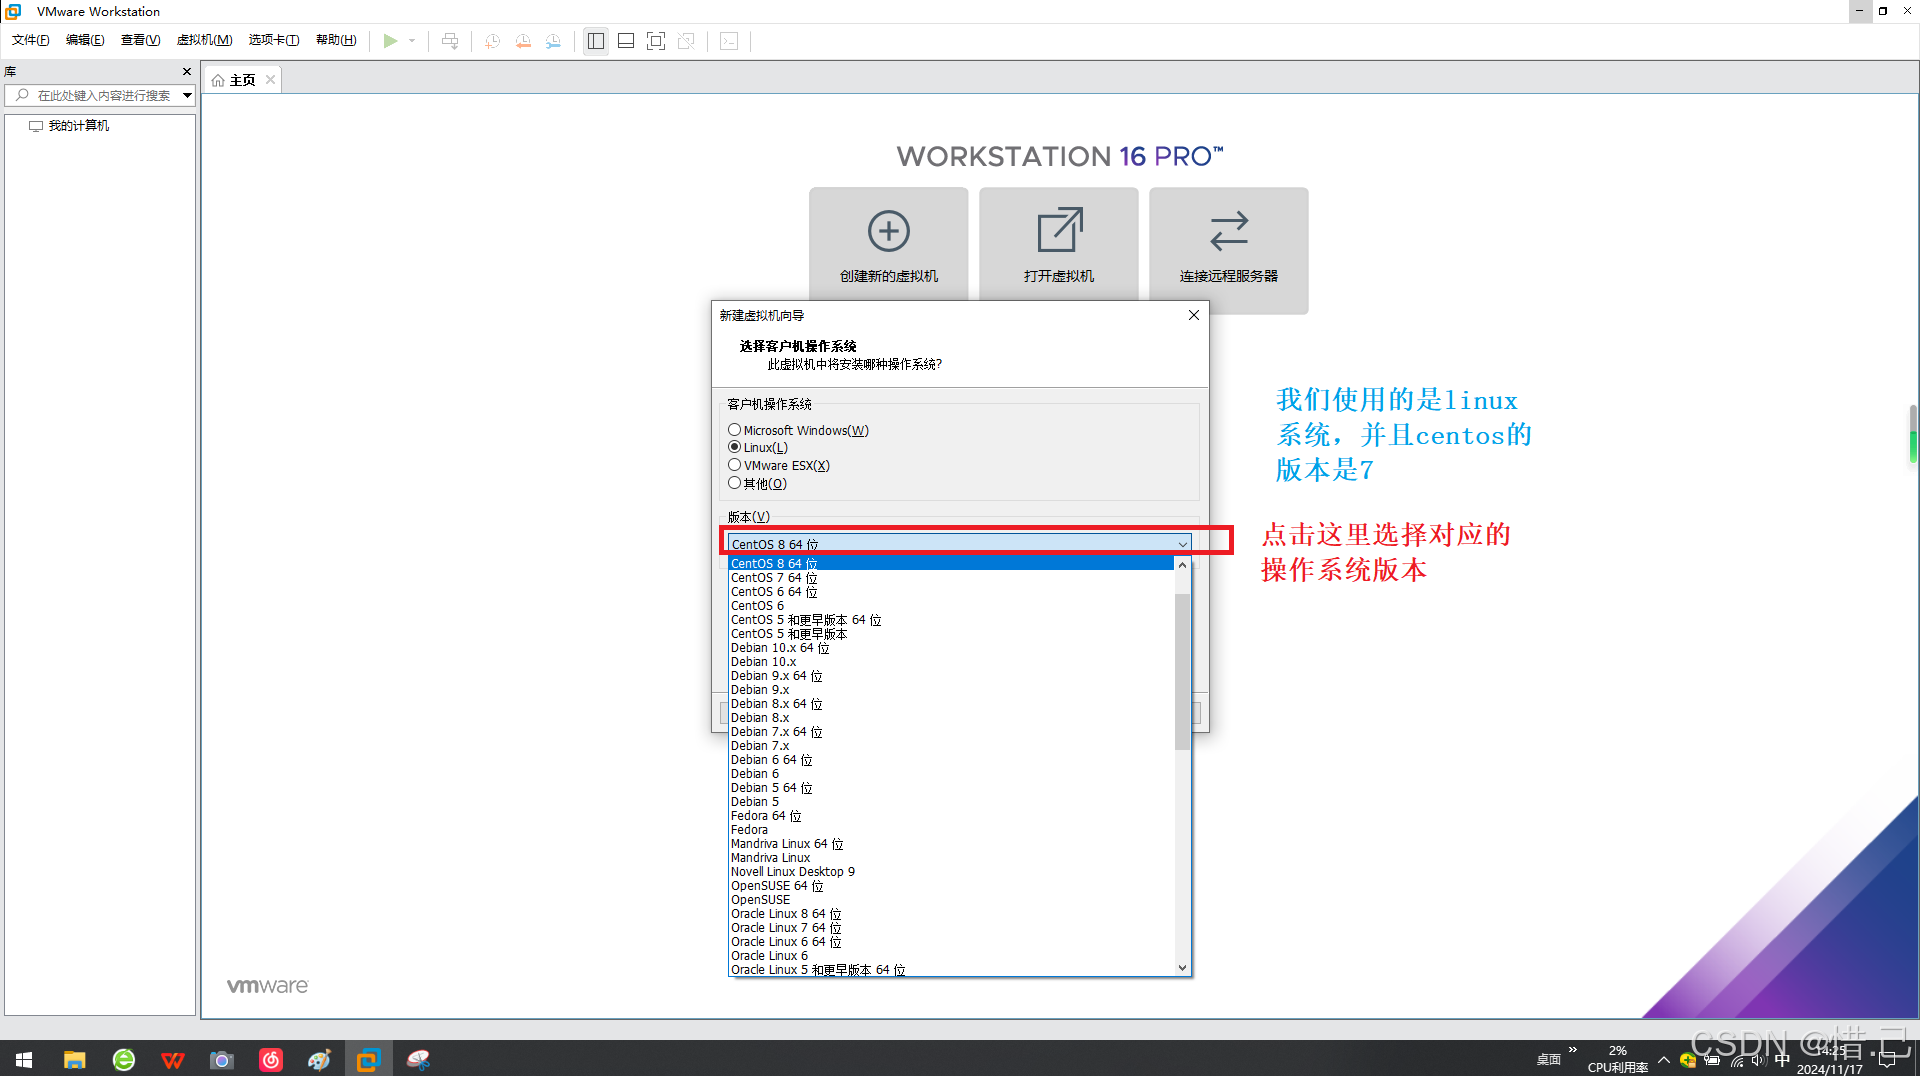Open the 虚拟机(M) menu
The height and width of the screenshot is (1076, 1920).
204,40
